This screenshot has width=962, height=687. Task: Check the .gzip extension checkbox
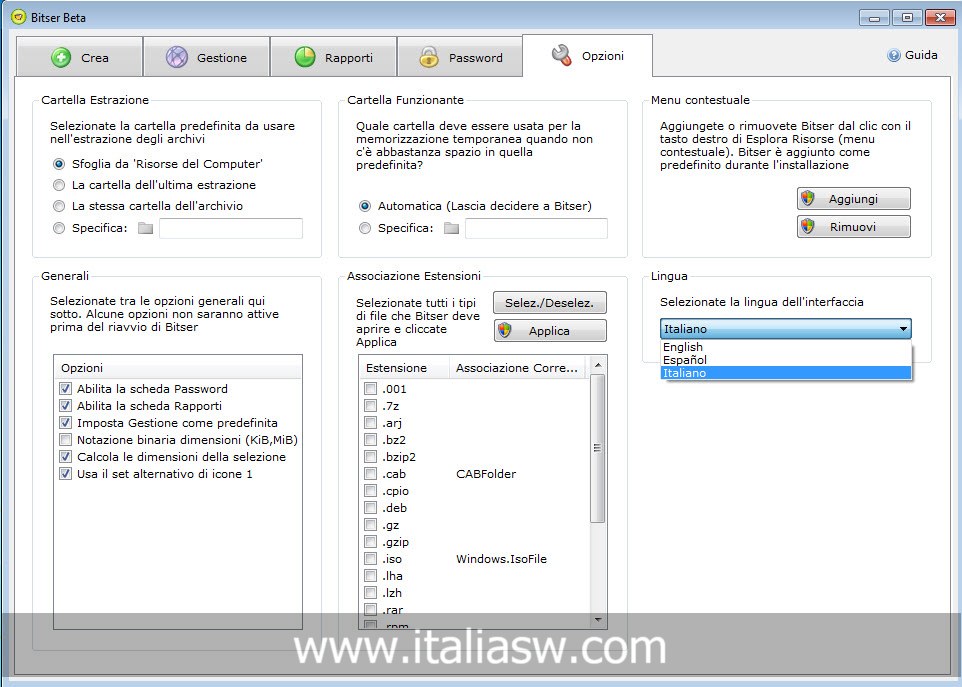coord(371,542)
